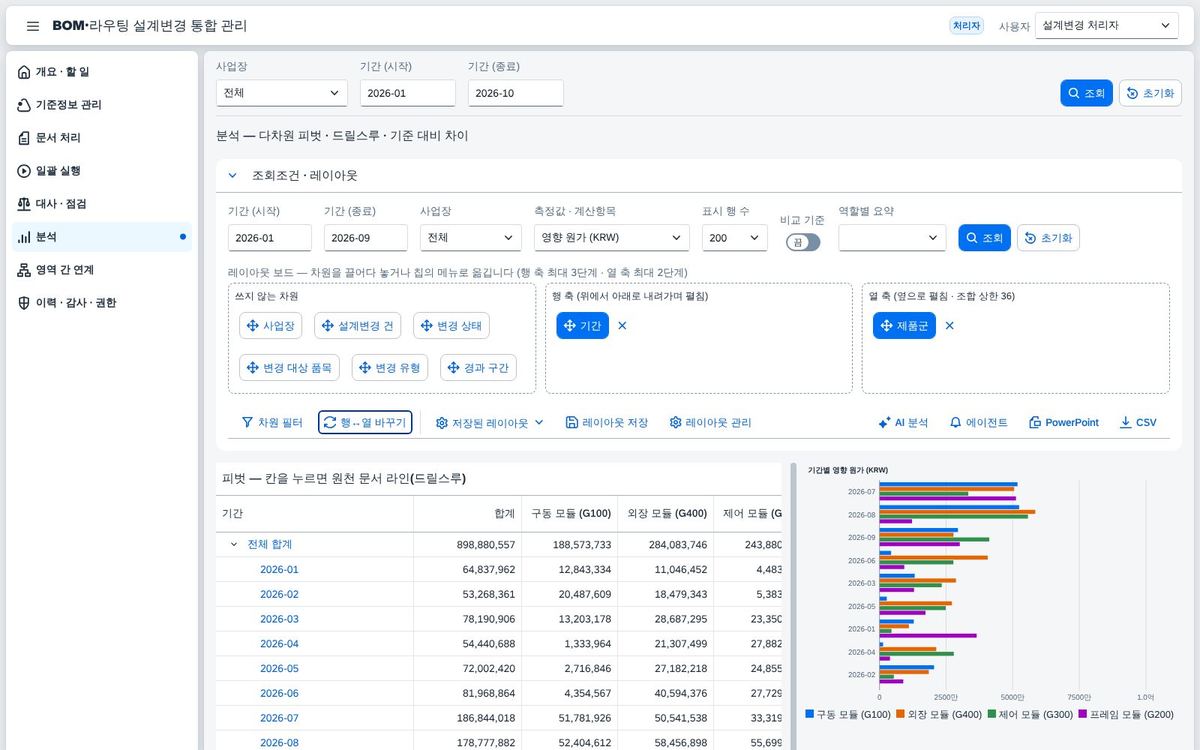Click the 기간 chip in row axis
1200x750 pixels.
pyautogui.click(x=582, y=326)
